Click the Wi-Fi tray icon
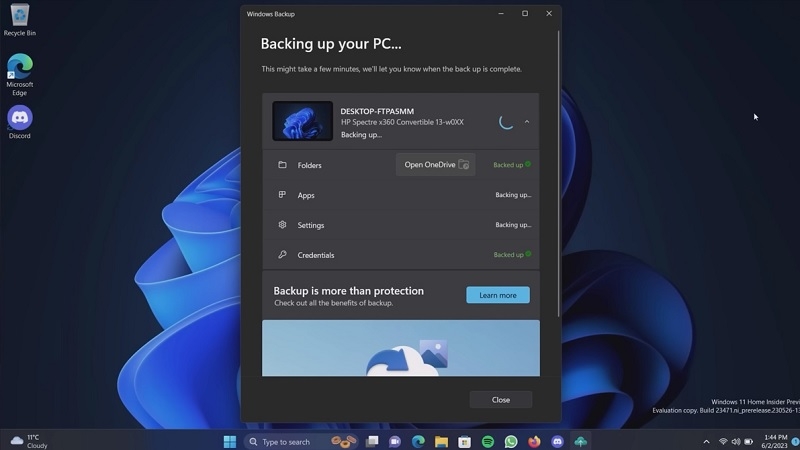 [x=723, y=442]
